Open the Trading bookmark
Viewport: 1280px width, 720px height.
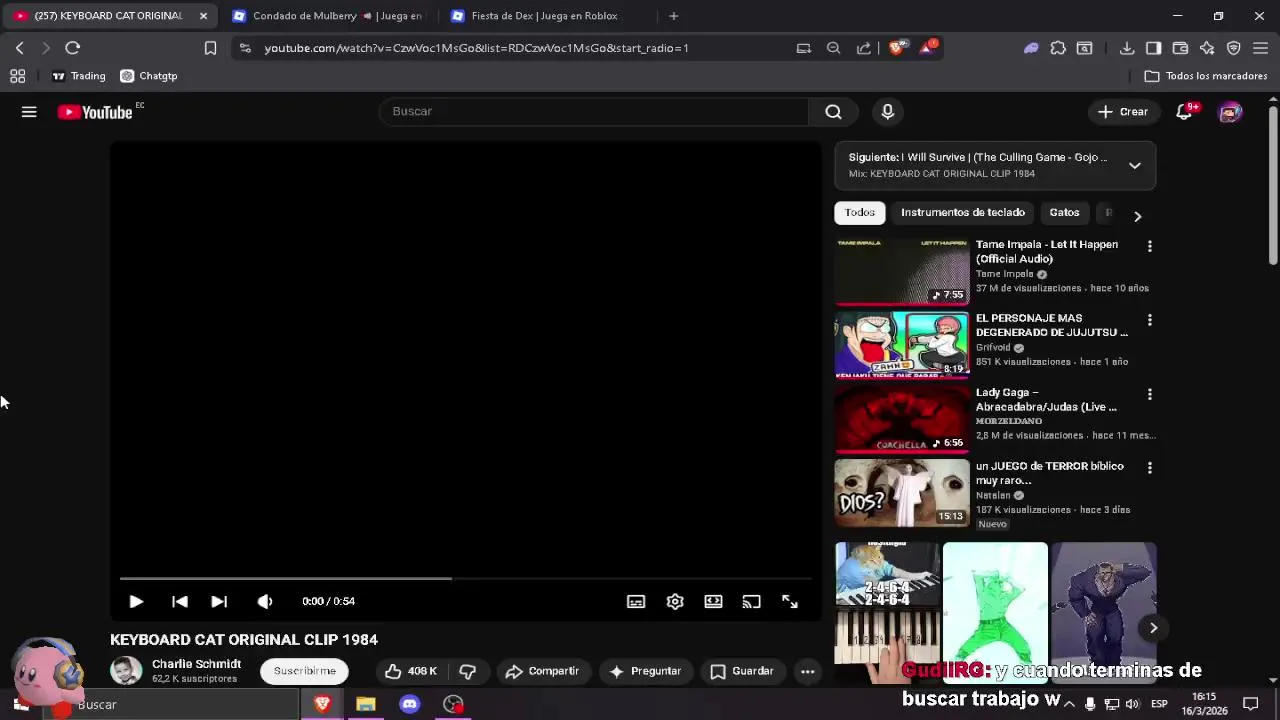tap(78, 76)
